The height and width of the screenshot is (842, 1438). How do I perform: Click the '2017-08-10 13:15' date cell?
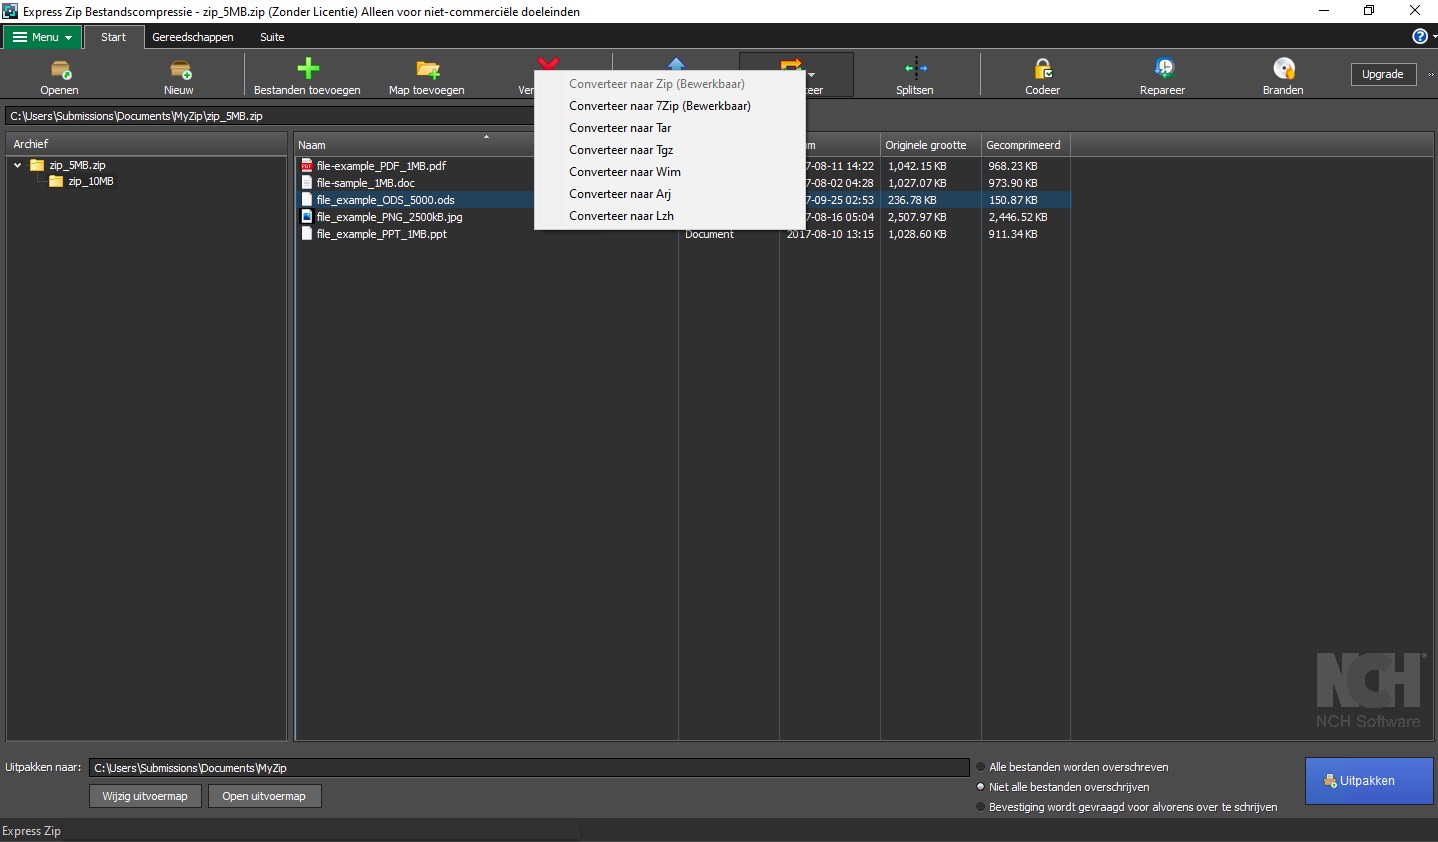point(830,234)
